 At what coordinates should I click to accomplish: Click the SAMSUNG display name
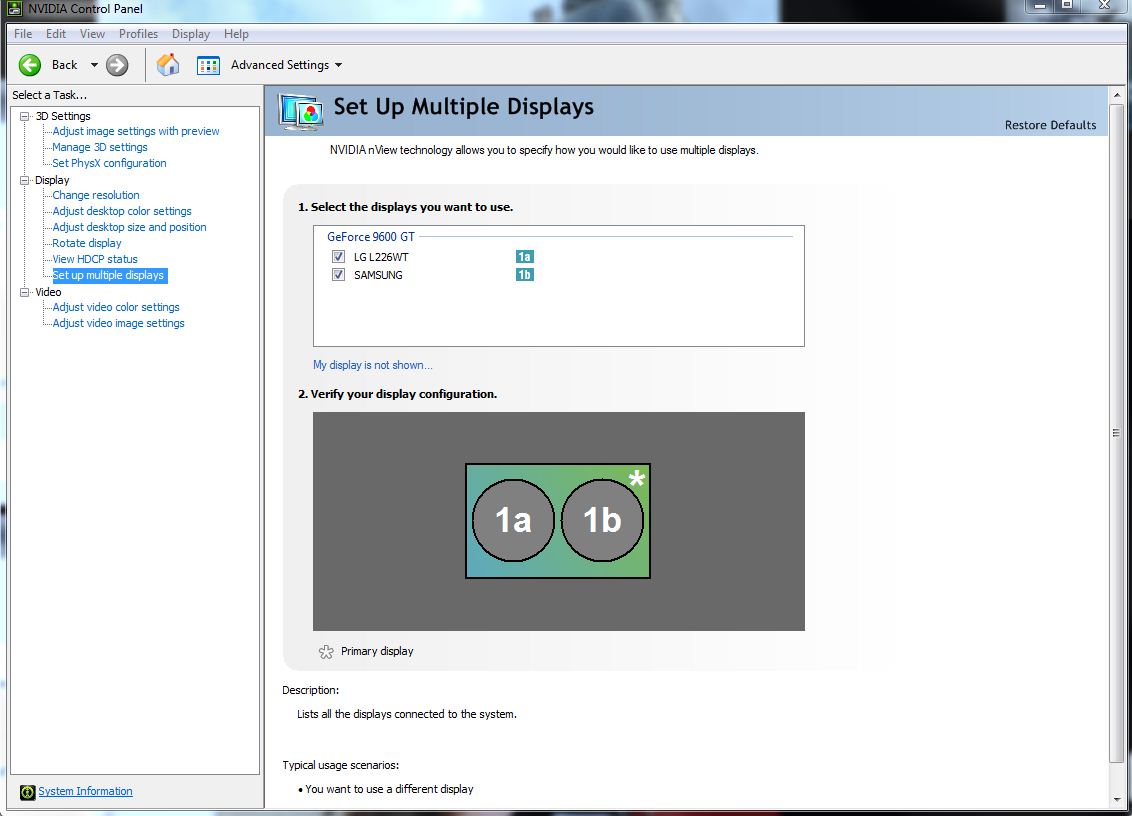378,275
